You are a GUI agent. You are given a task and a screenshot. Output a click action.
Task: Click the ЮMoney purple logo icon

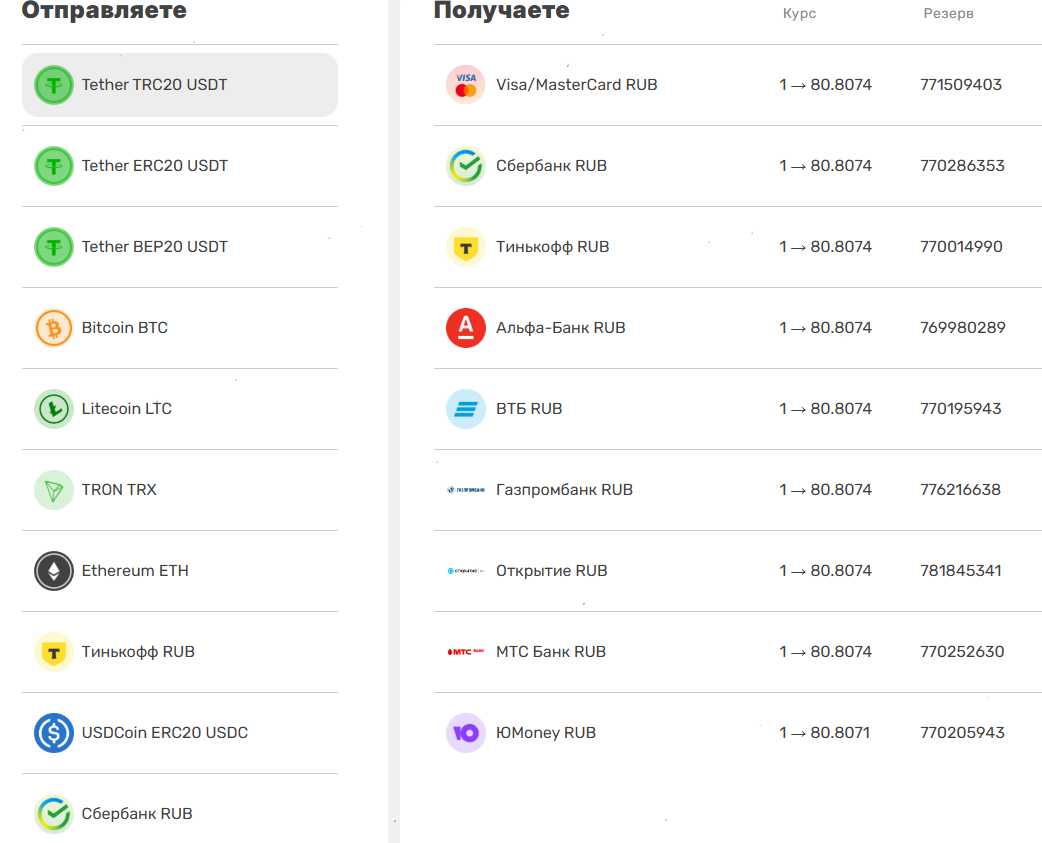(x=465, y=733)
